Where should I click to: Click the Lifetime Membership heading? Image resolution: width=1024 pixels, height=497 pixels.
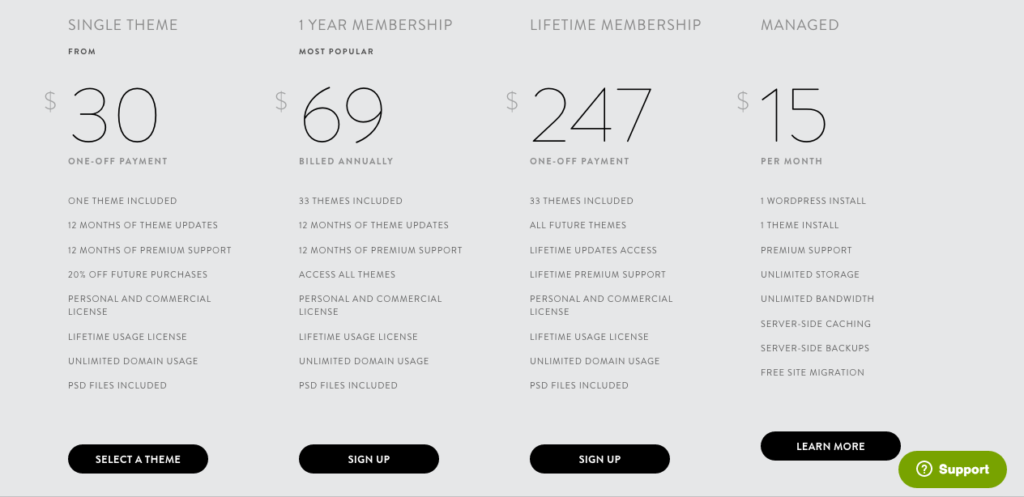pos(615,25)
